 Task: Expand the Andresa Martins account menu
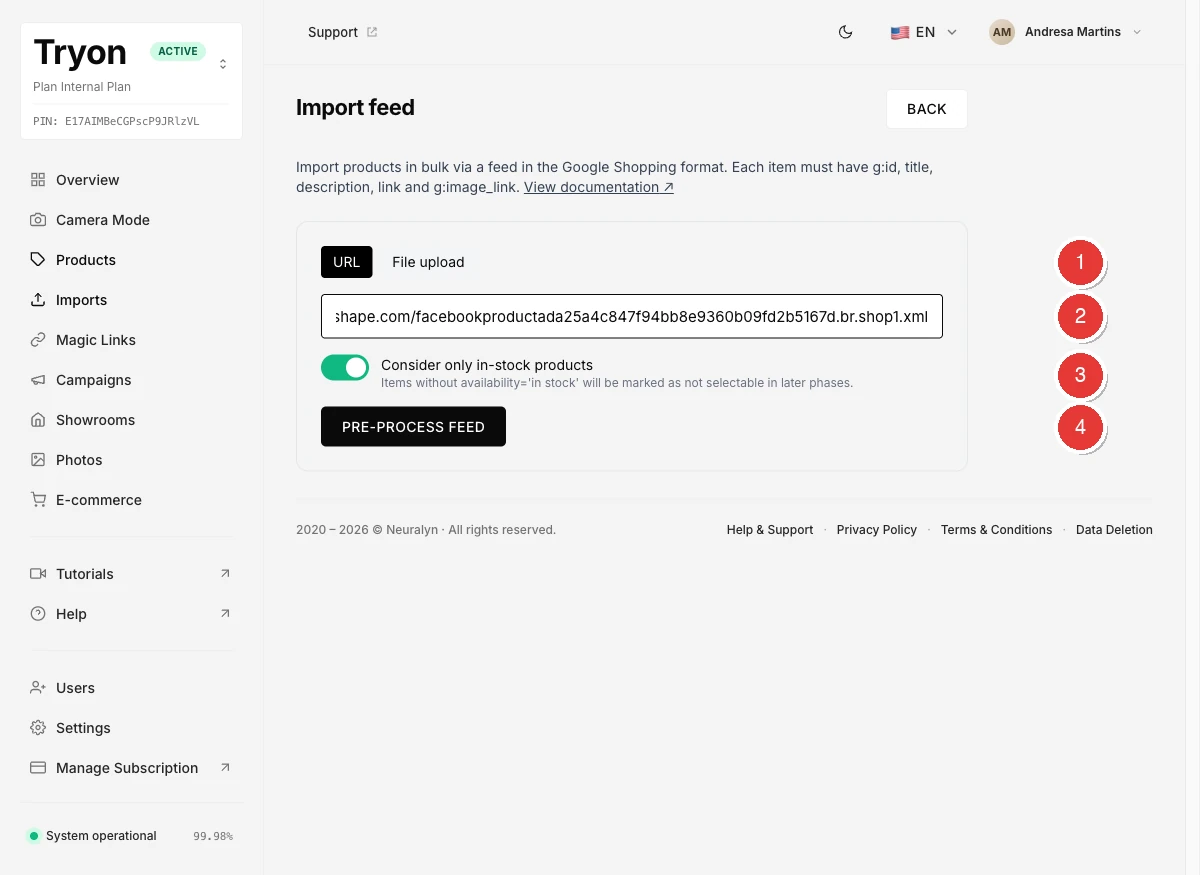(x=1065, y=32)
